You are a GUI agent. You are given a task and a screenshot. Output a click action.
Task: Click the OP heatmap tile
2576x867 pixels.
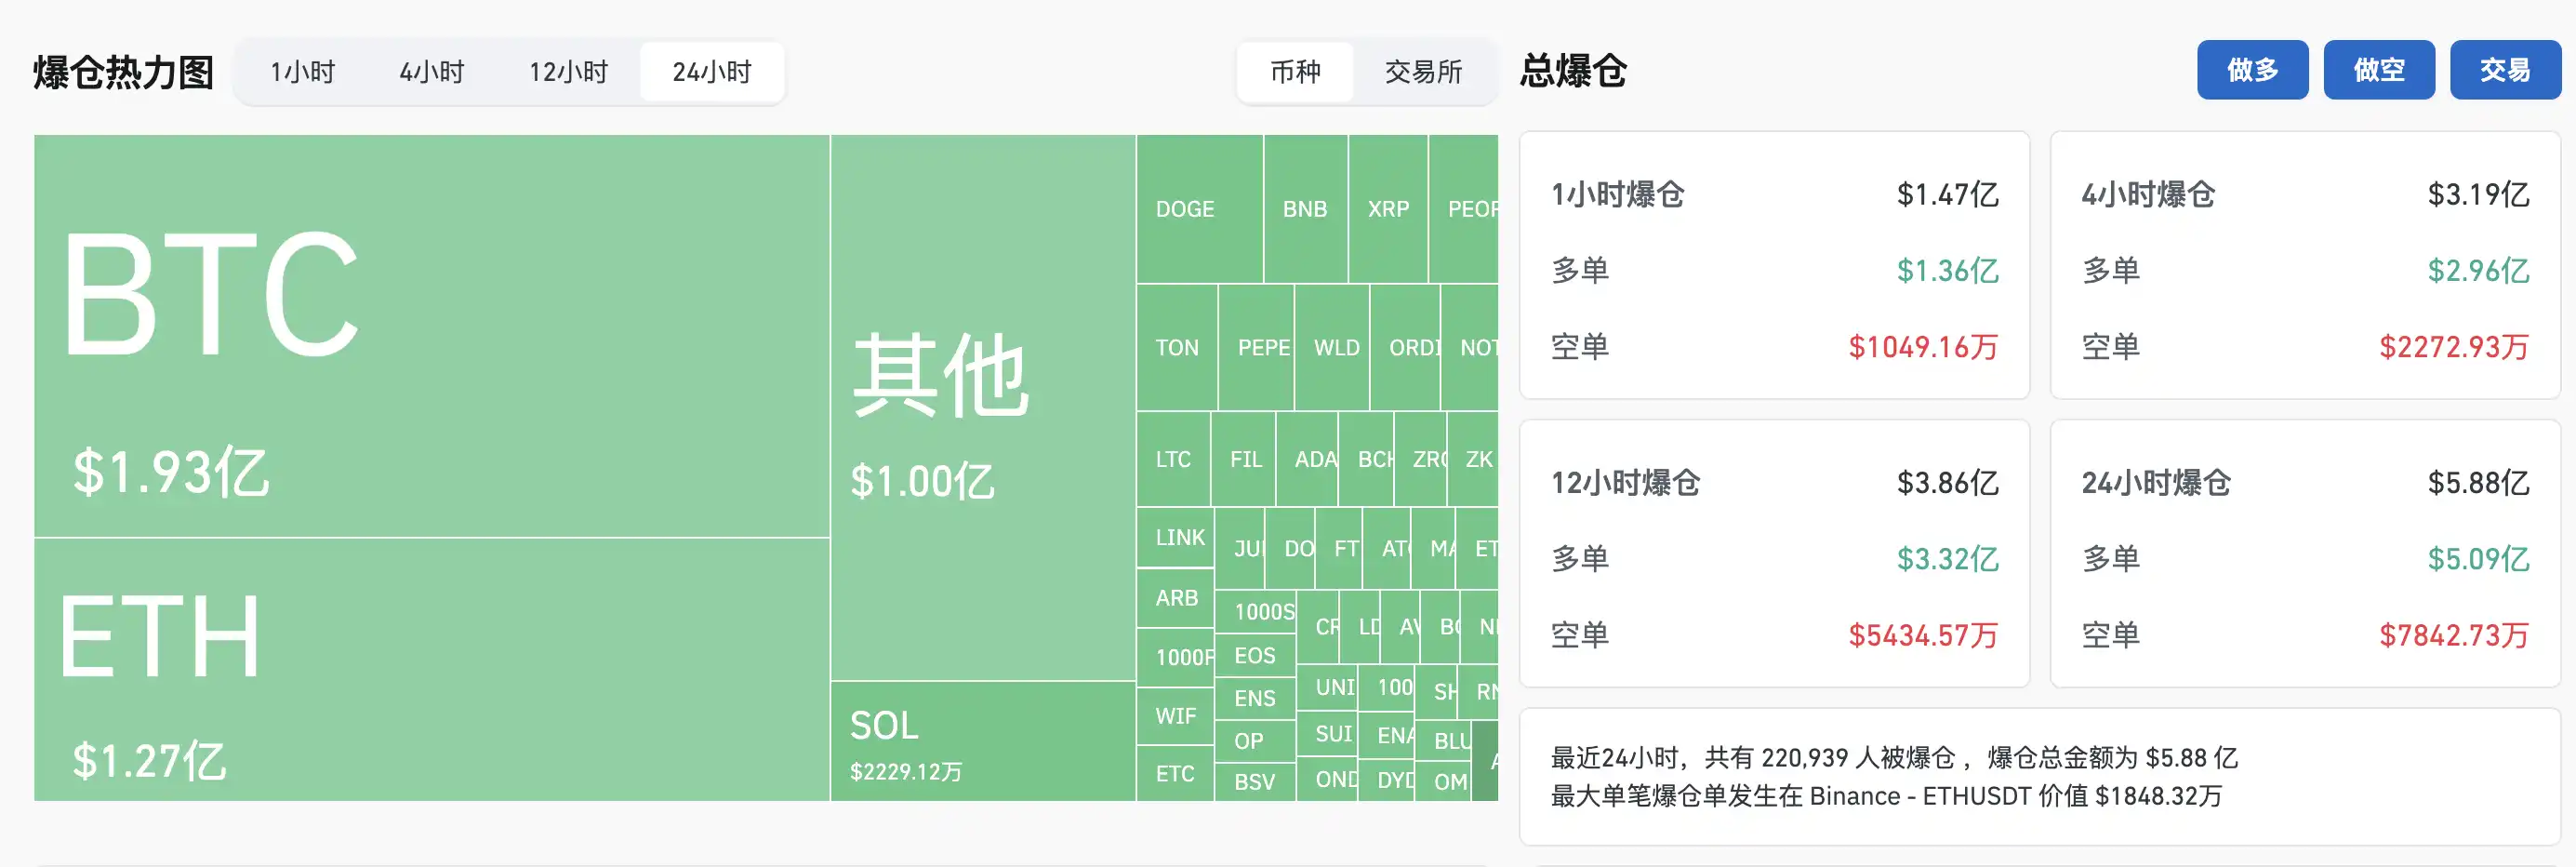1255,741
